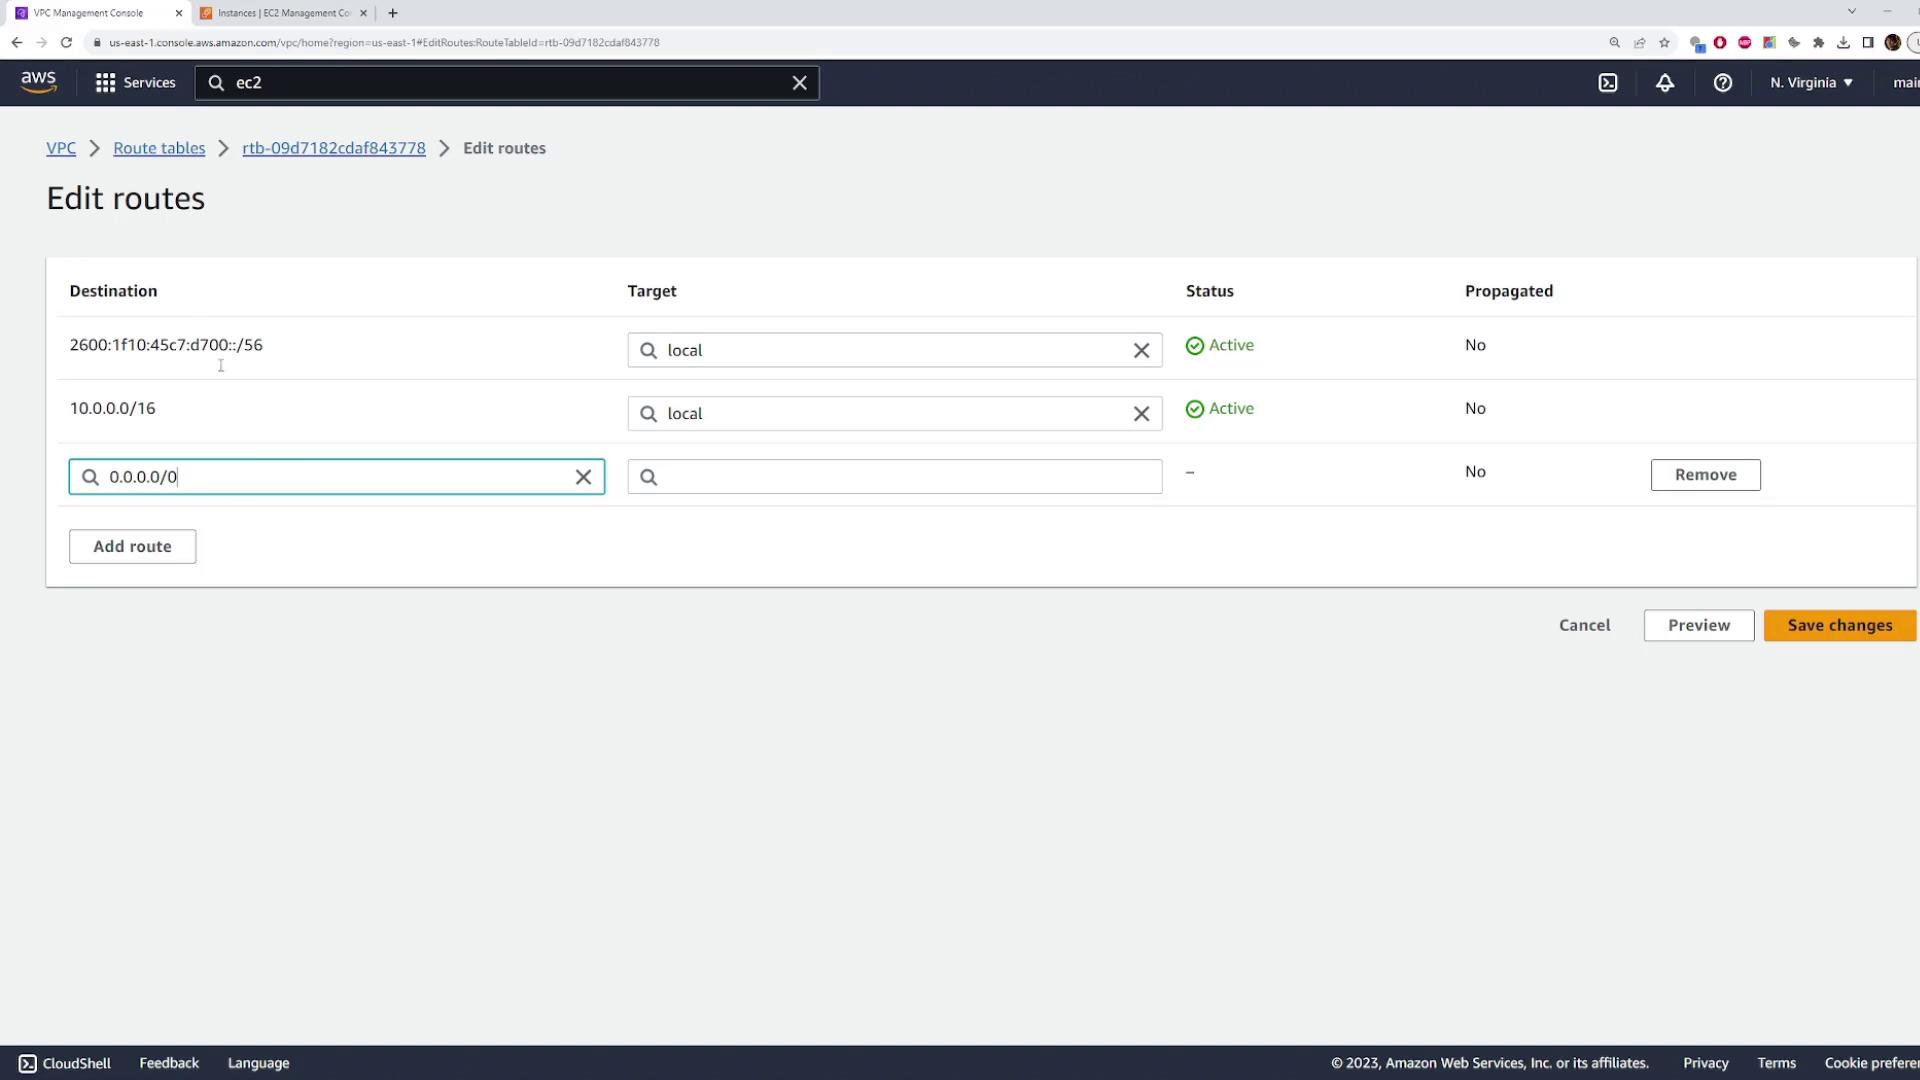Open the empty Target search dropdown

pos(895,477)
